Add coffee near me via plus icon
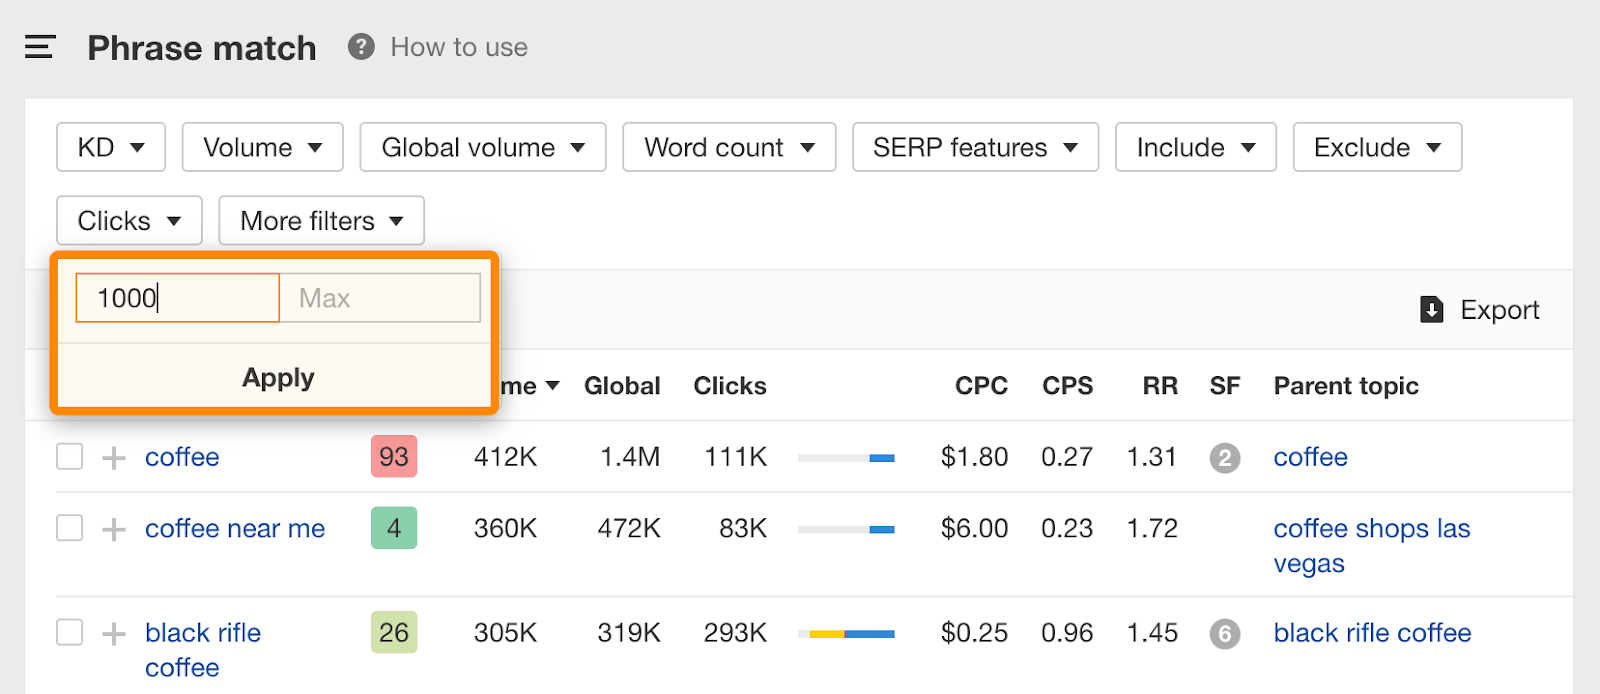Viewport: 1600px width, 694px height. point(114,529)
